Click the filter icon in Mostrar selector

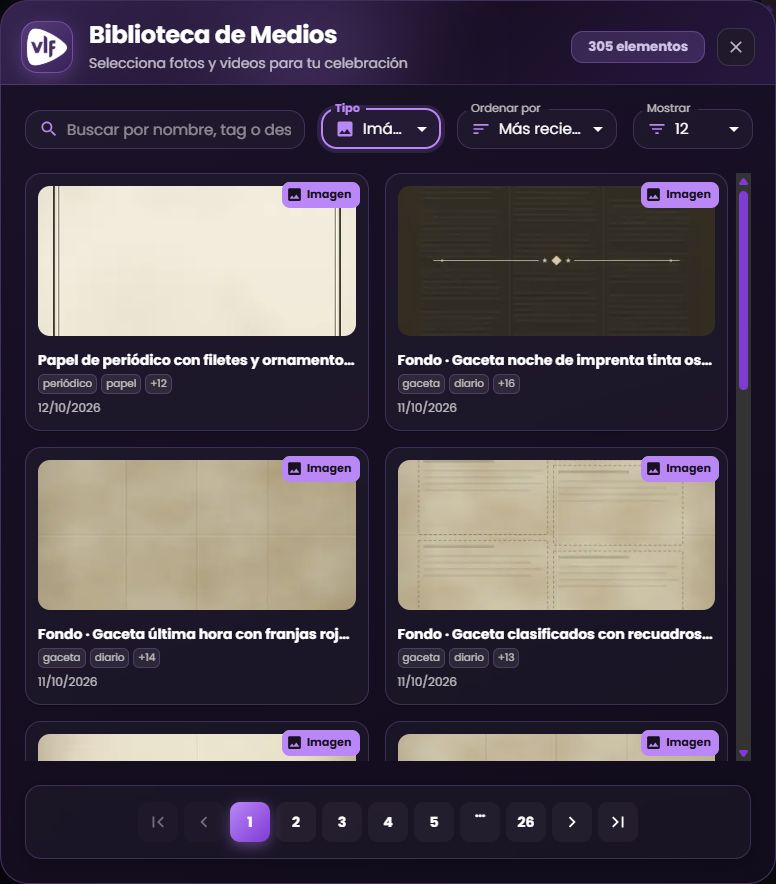click(x=656, y=129)
